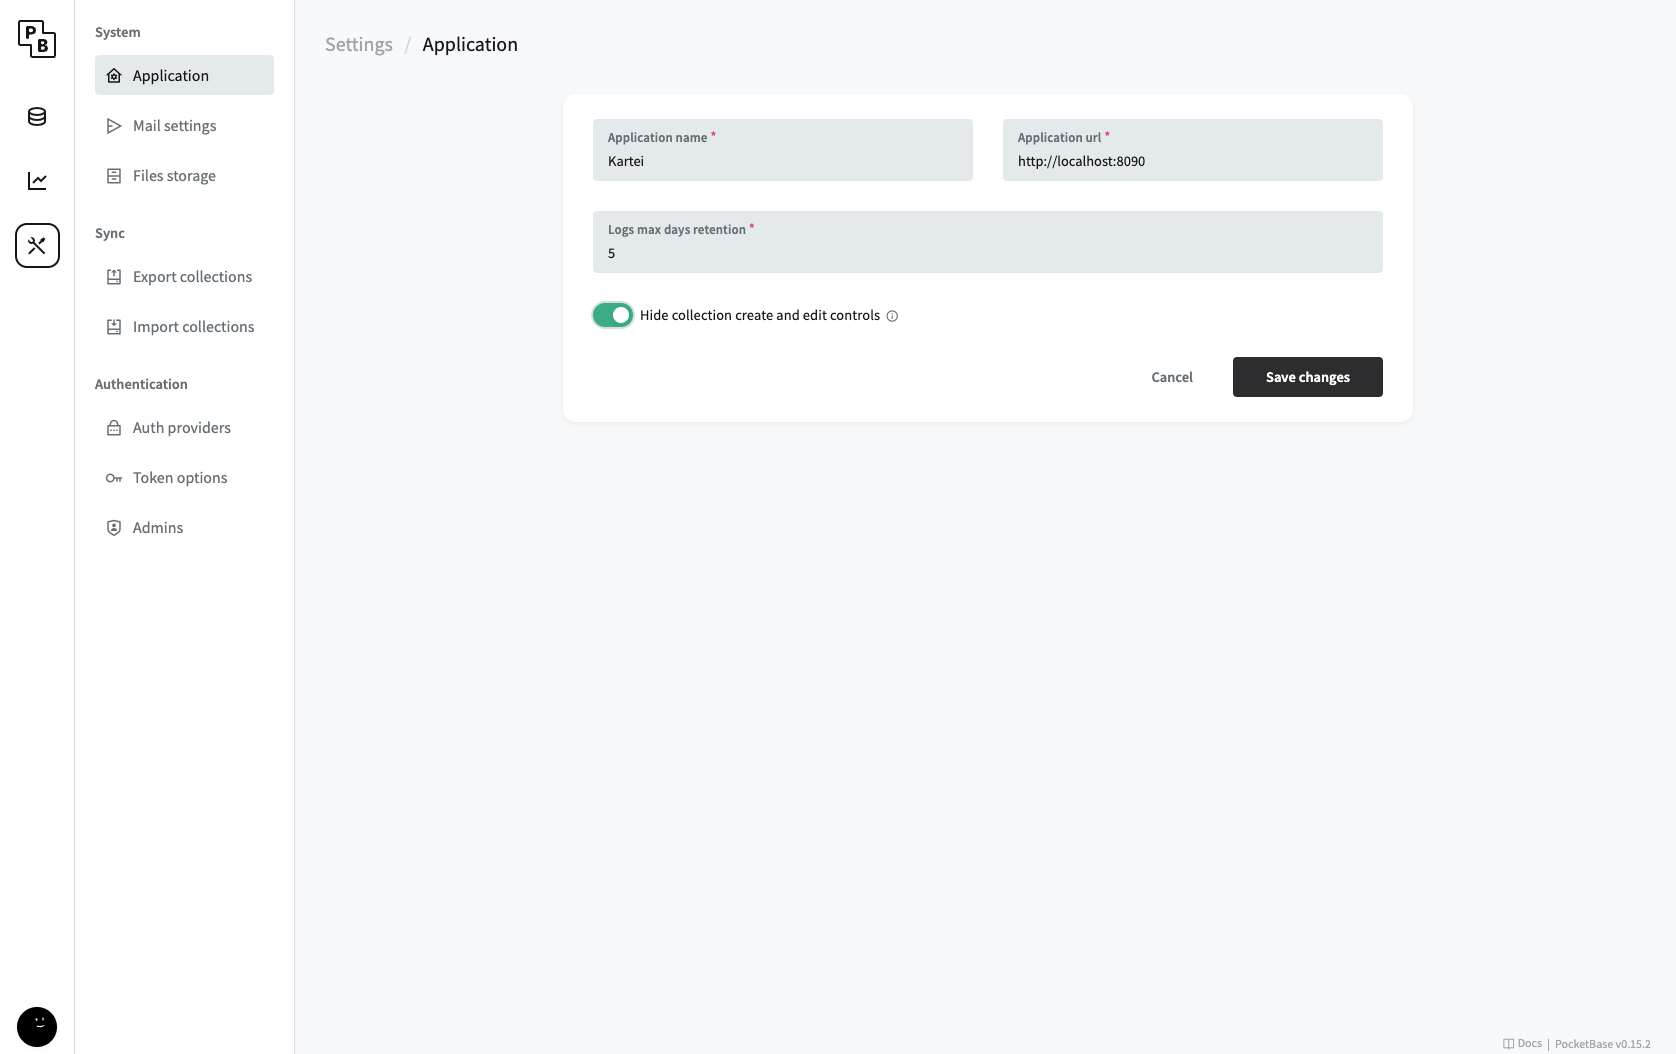Image resolution: width=1676 pixels, height=1054 pixels.
Task: Click the Token options key icon
Action: pyautogui.click(x=114, y=478)
